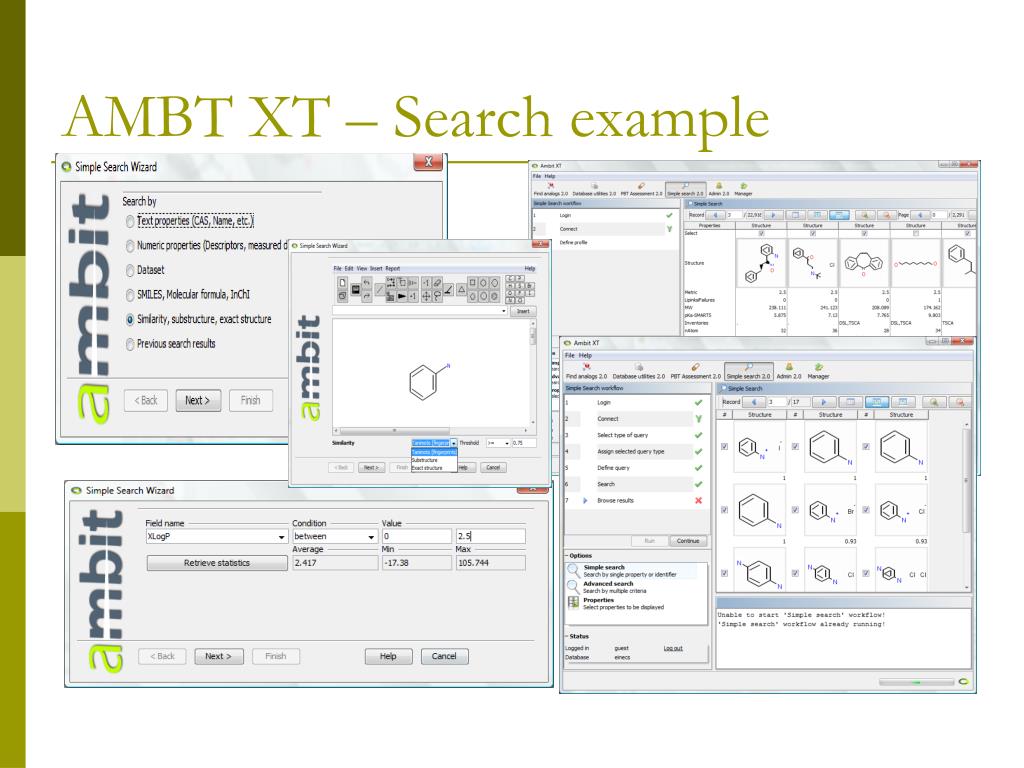This screenshot has width=1024, height=768.
Task: Toggle checkbox of first structure in front results grid
Action: (x=724, y=447)
